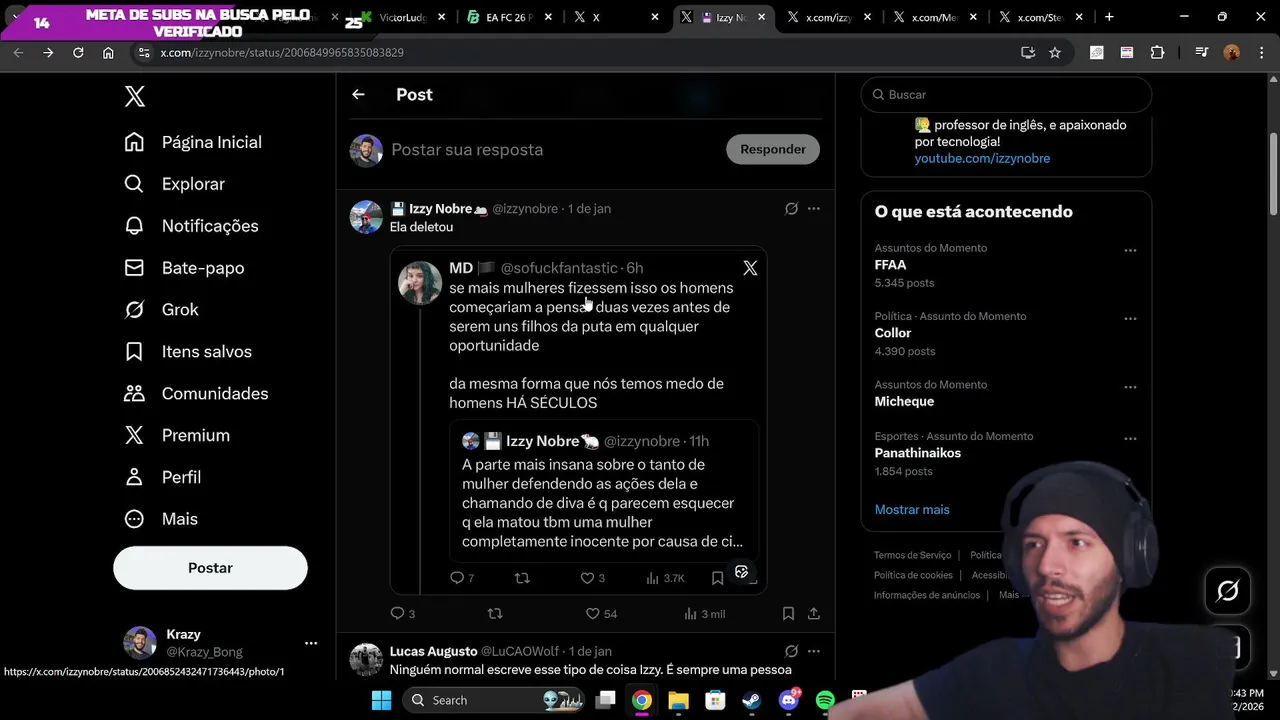Click Chrome's home button
1280x720 pixels.
coord(108,52)
